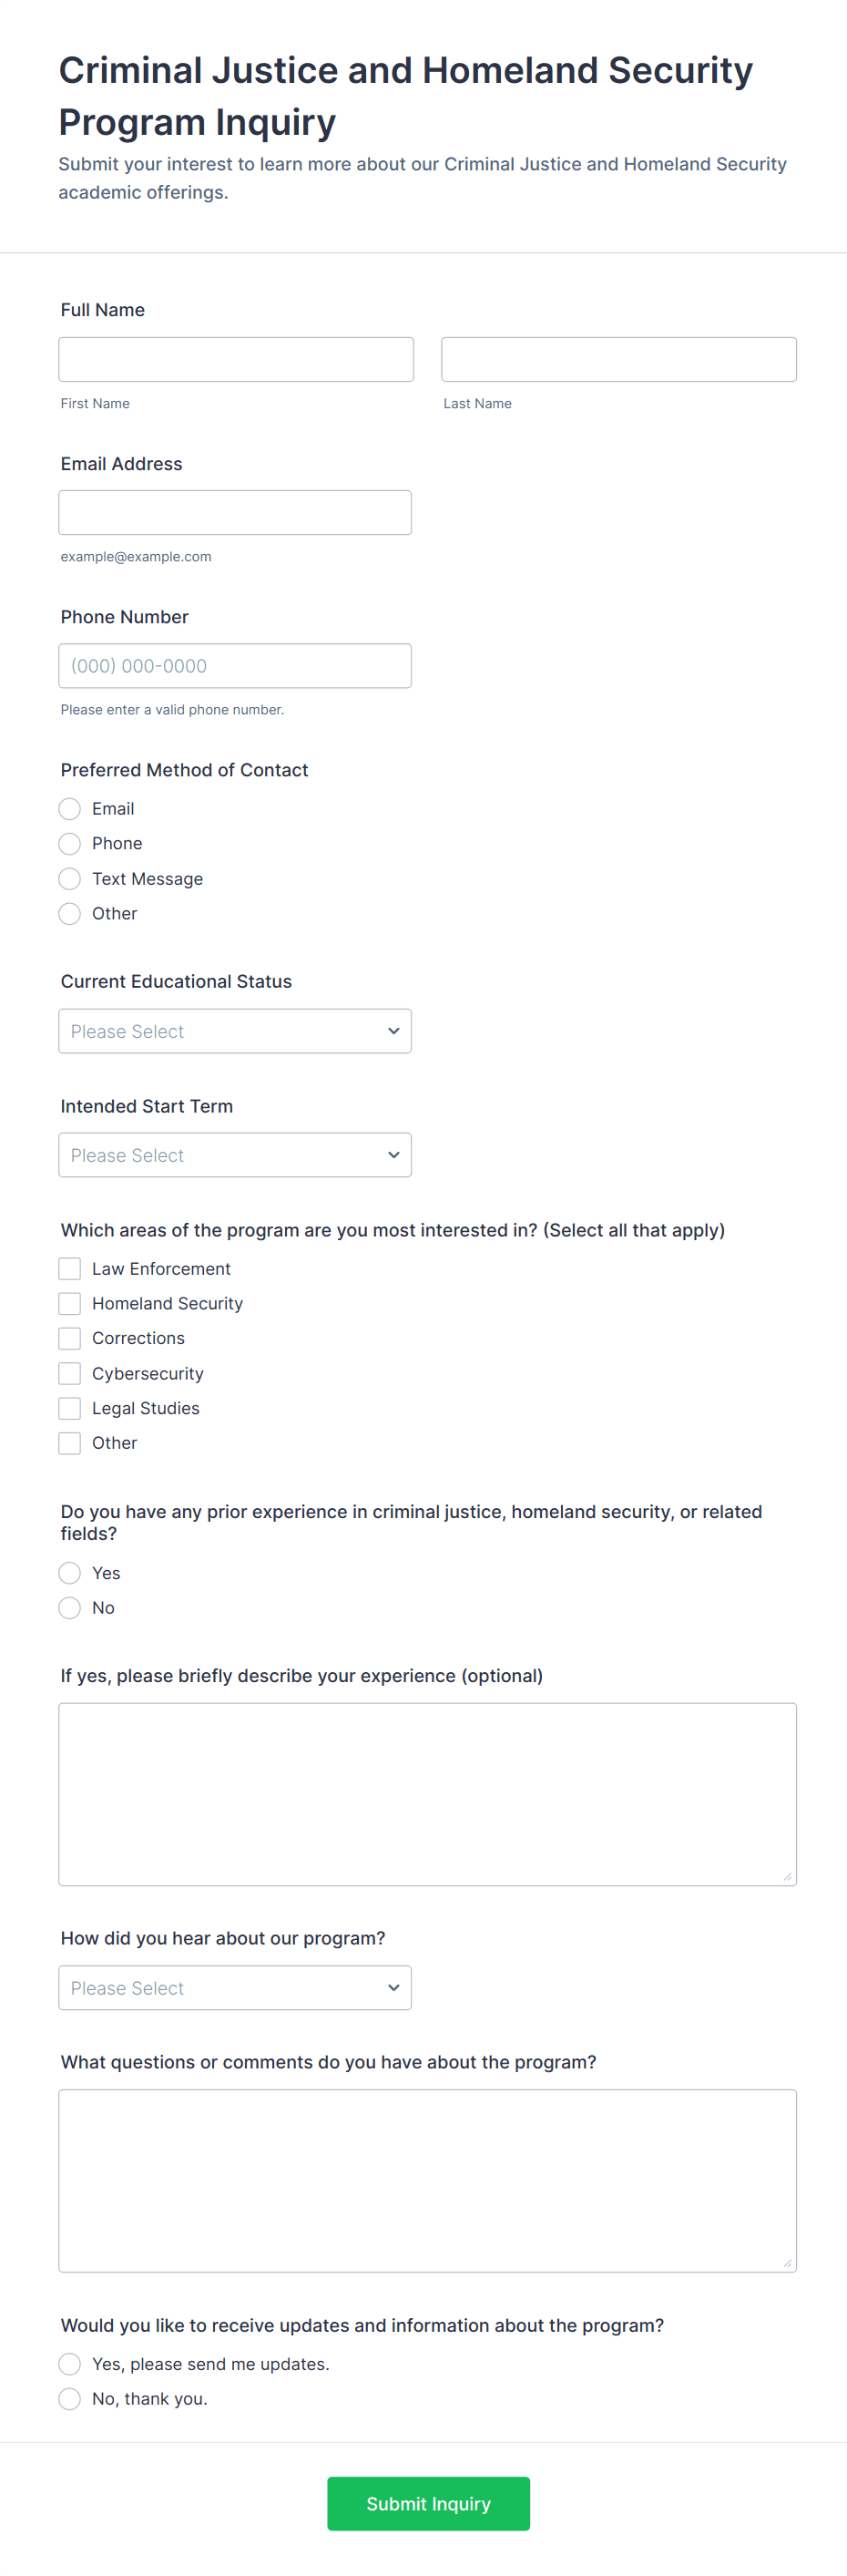Select No for prior experience
This screenshot has height=2576, width=847.
[70, 1607]
